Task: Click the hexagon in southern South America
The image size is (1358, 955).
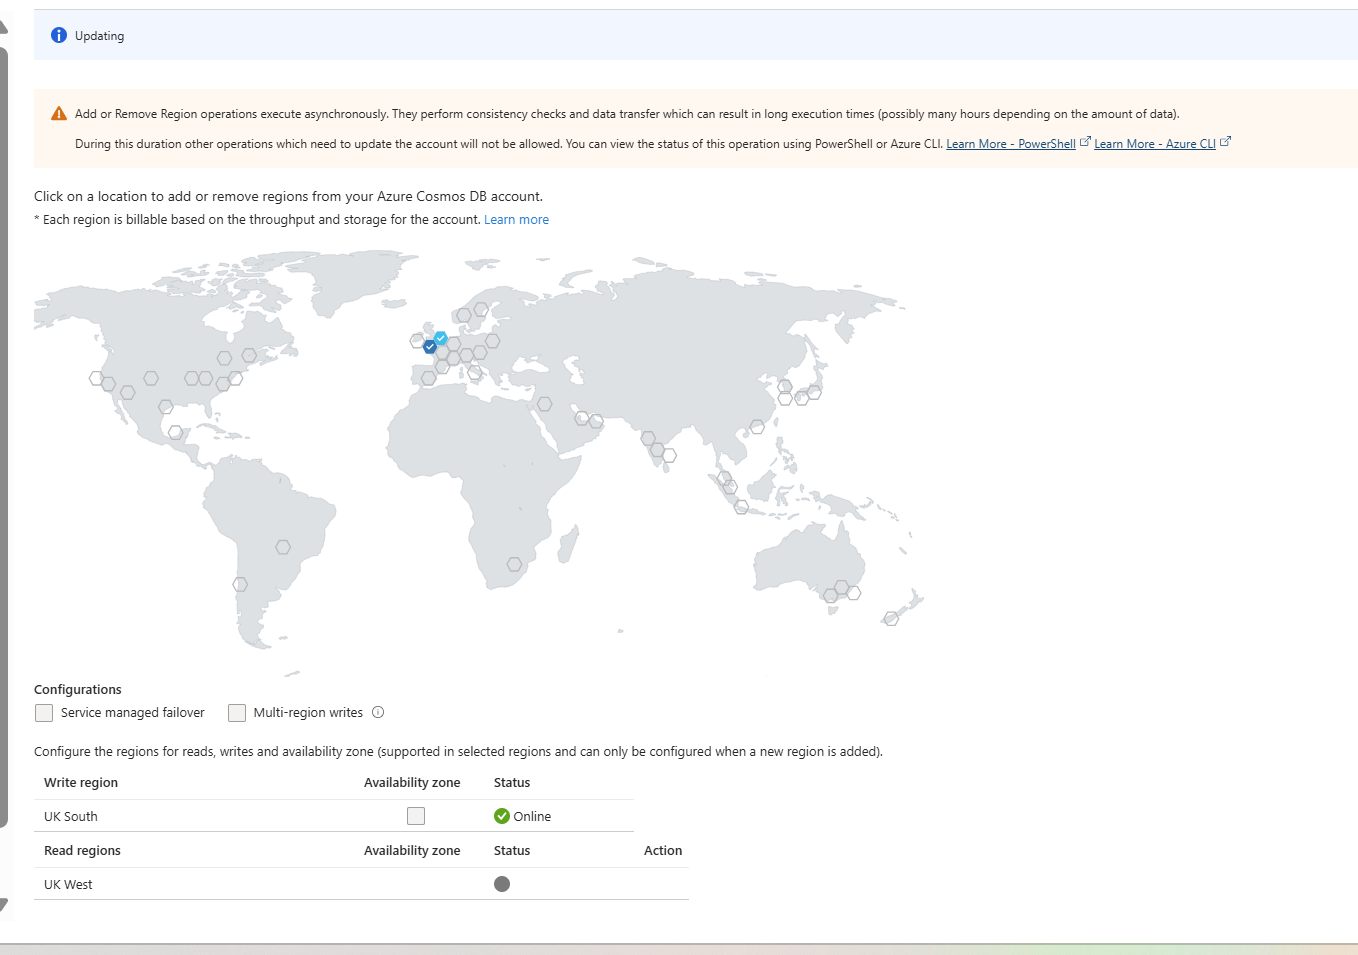Action: [240, 584]
